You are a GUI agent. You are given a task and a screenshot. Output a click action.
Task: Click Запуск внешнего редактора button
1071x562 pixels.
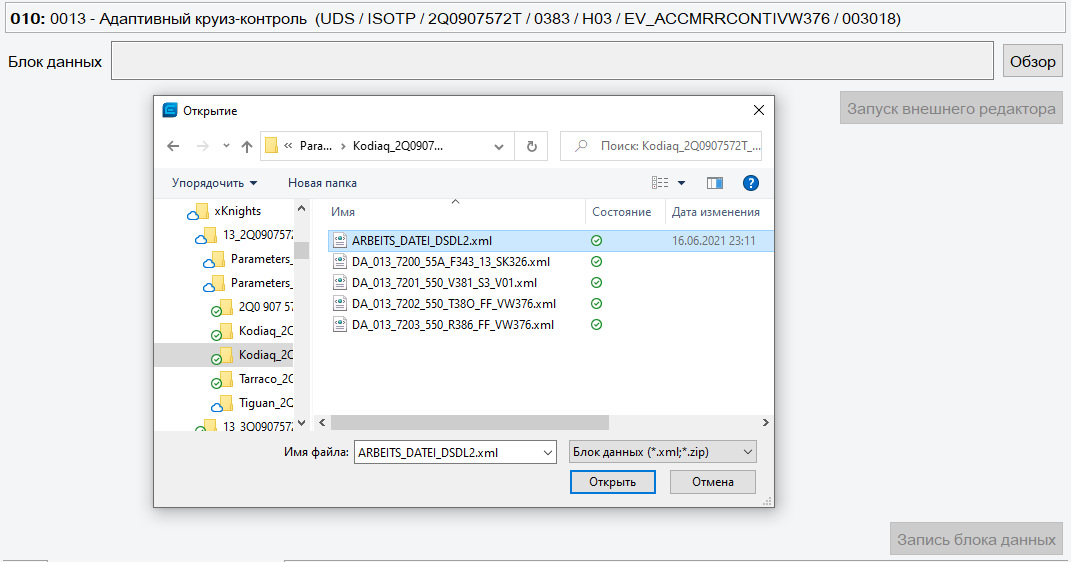click(951, 109)
